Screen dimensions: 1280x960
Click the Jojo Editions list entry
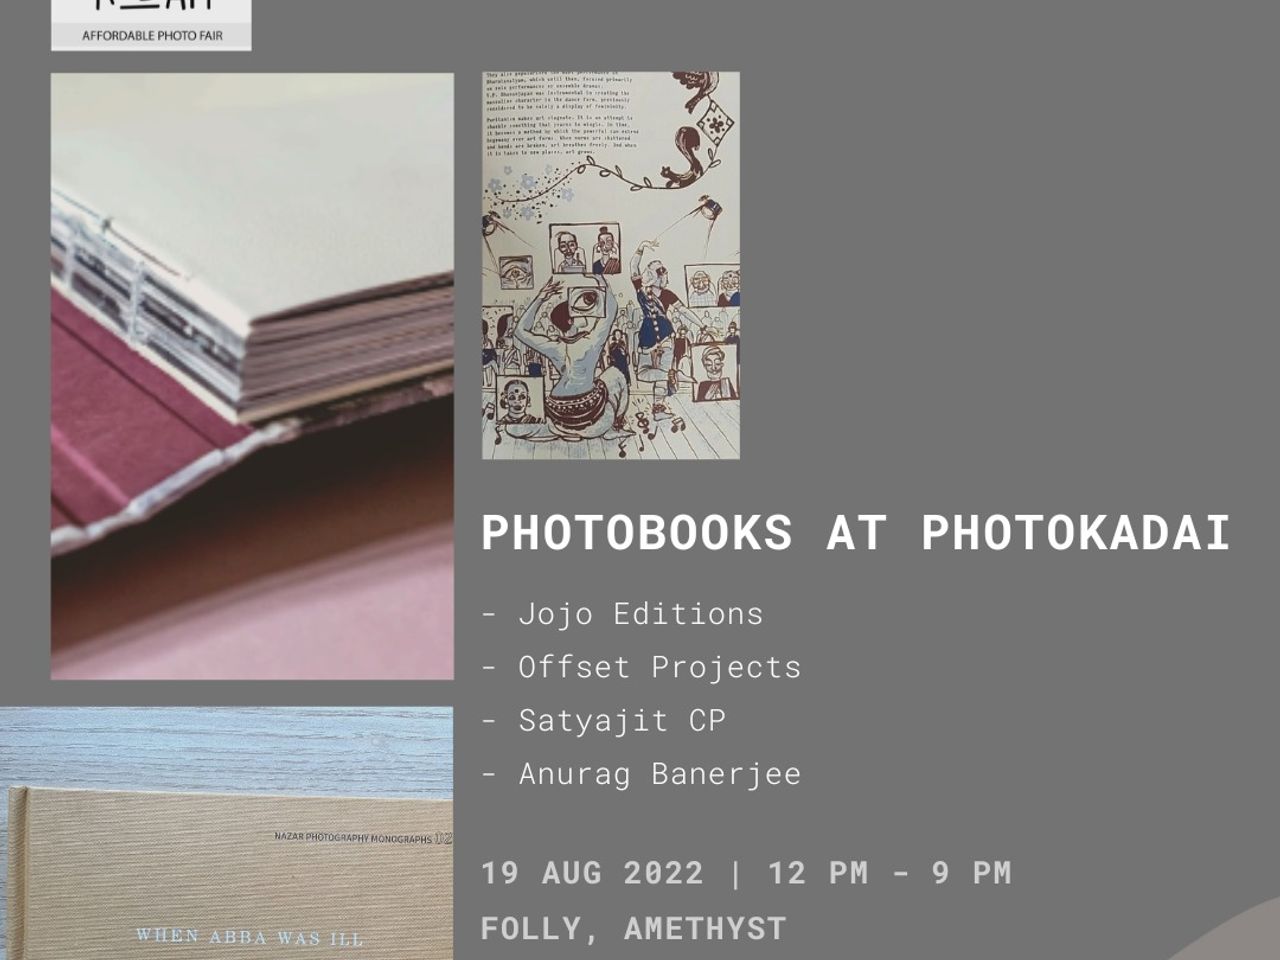point(622,613)
